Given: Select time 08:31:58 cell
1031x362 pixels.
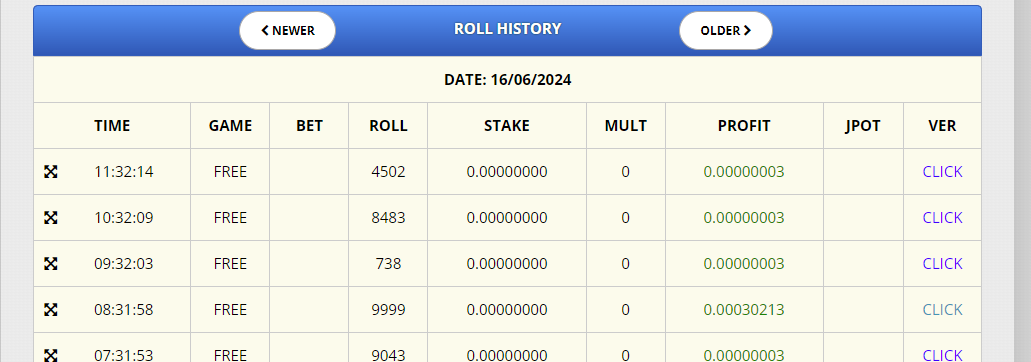Looking at the screenshot, I should tap(124, 309).
